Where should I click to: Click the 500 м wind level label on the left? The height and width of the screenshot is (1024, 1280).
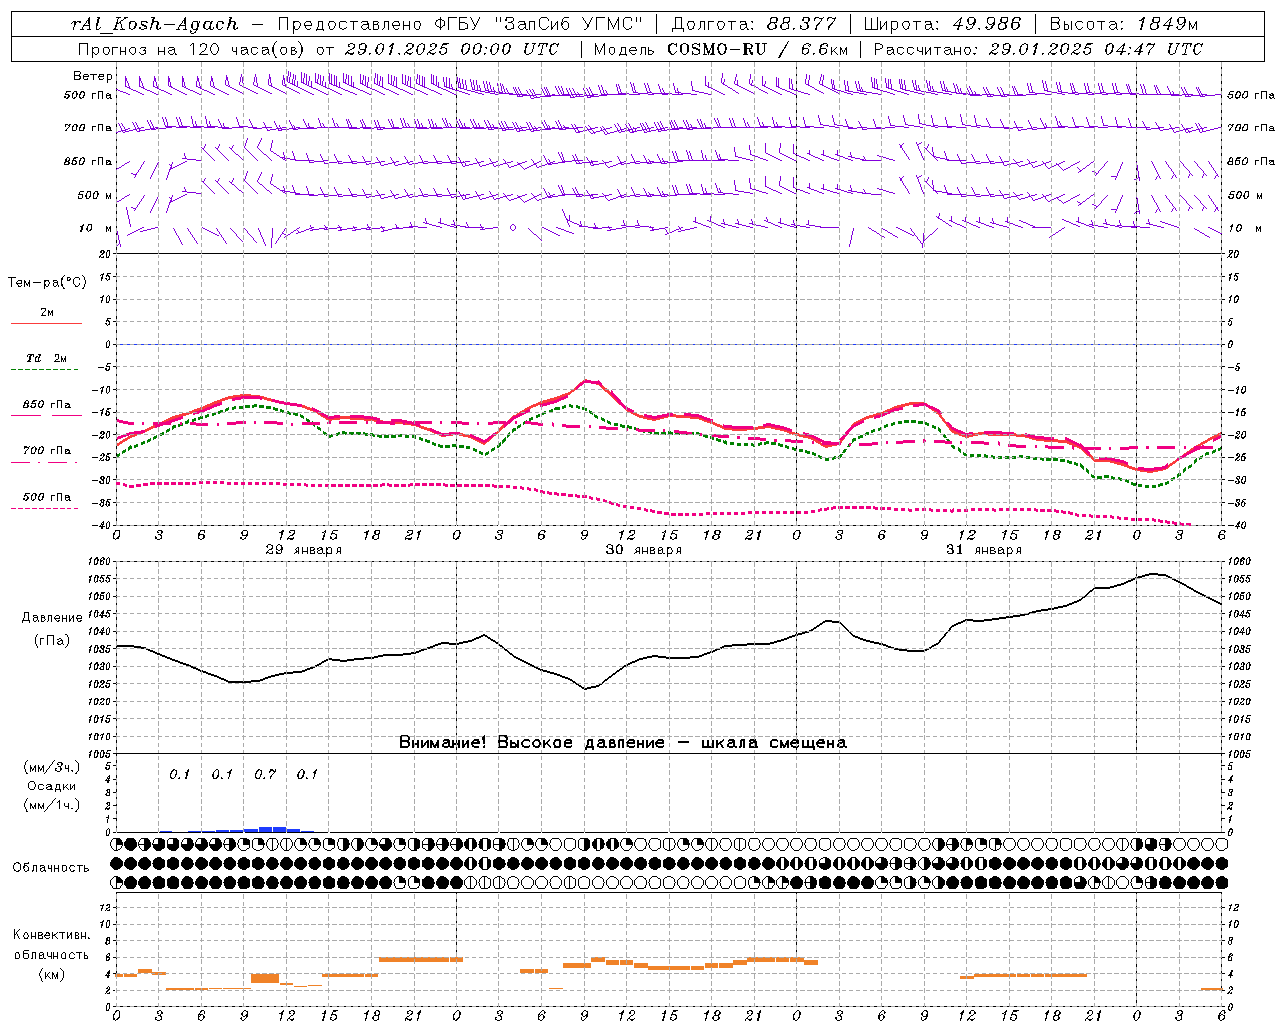pyautogui.click(x=95, y=195)
